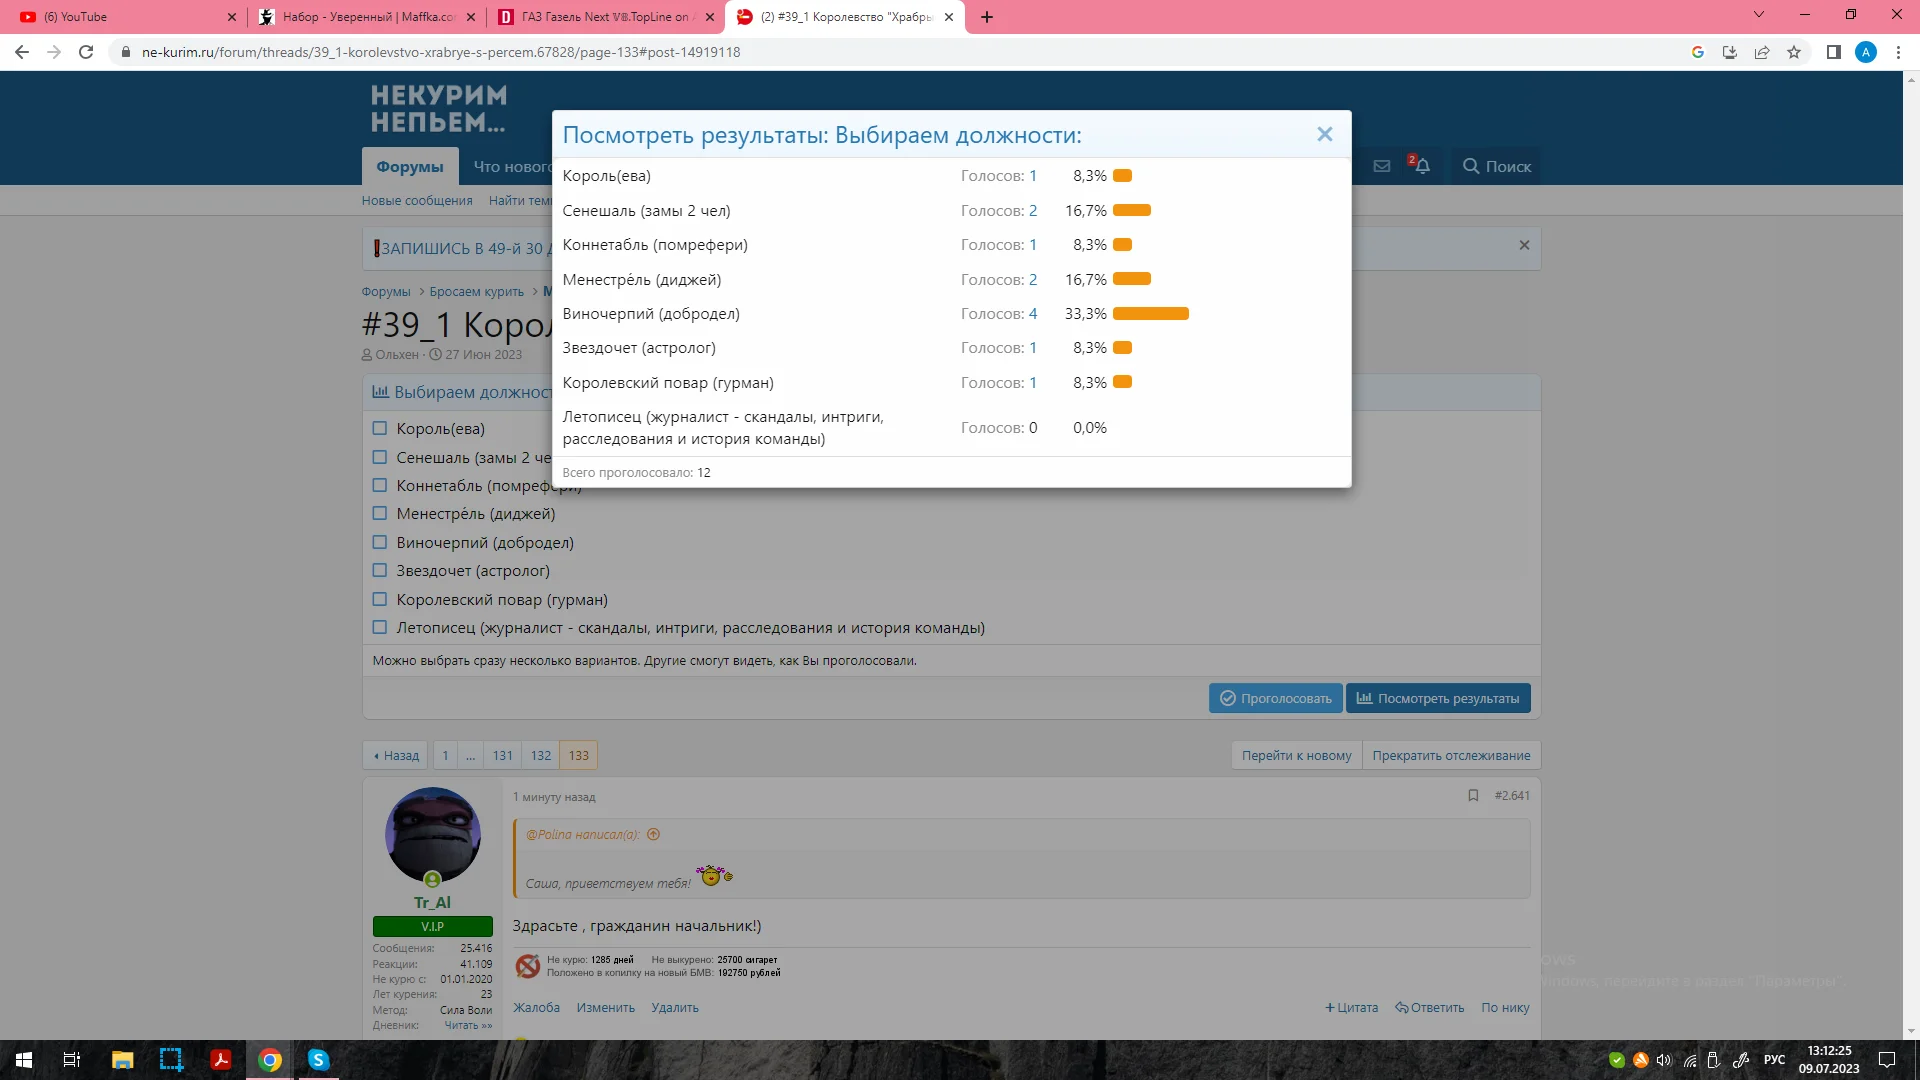
Task: Click the Share page icon in address bar
Action: (x=1762, y=52)
